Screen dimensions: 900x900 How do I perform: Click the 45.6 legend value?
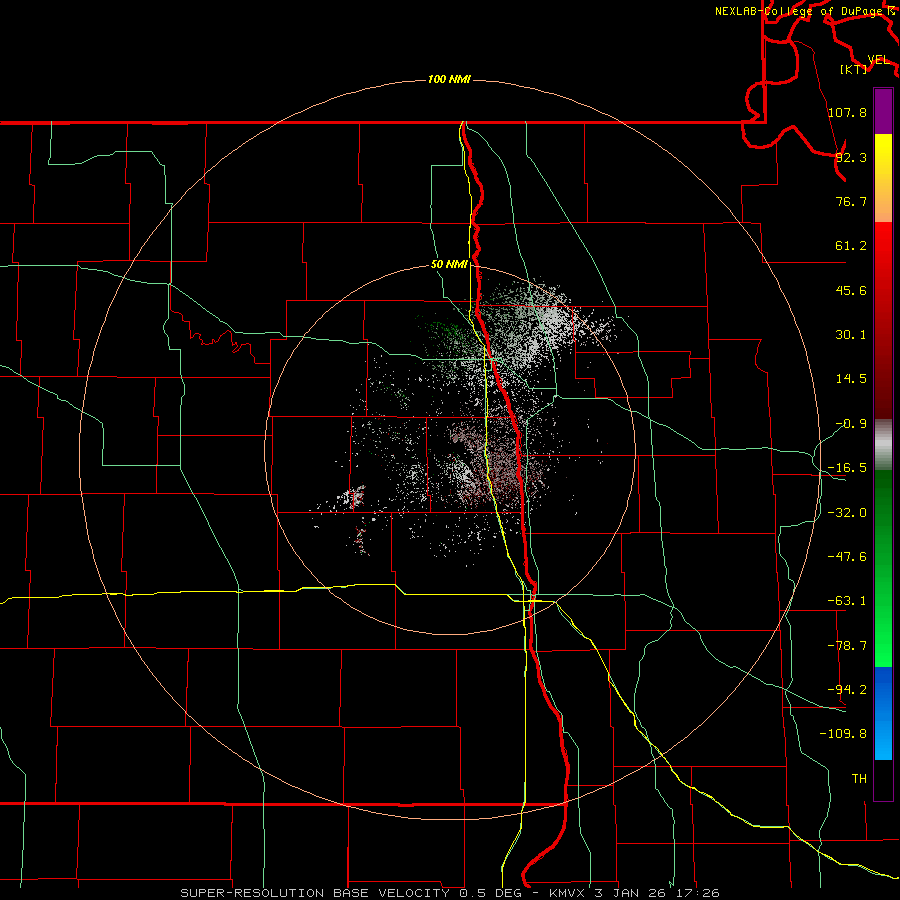point(851,290)
